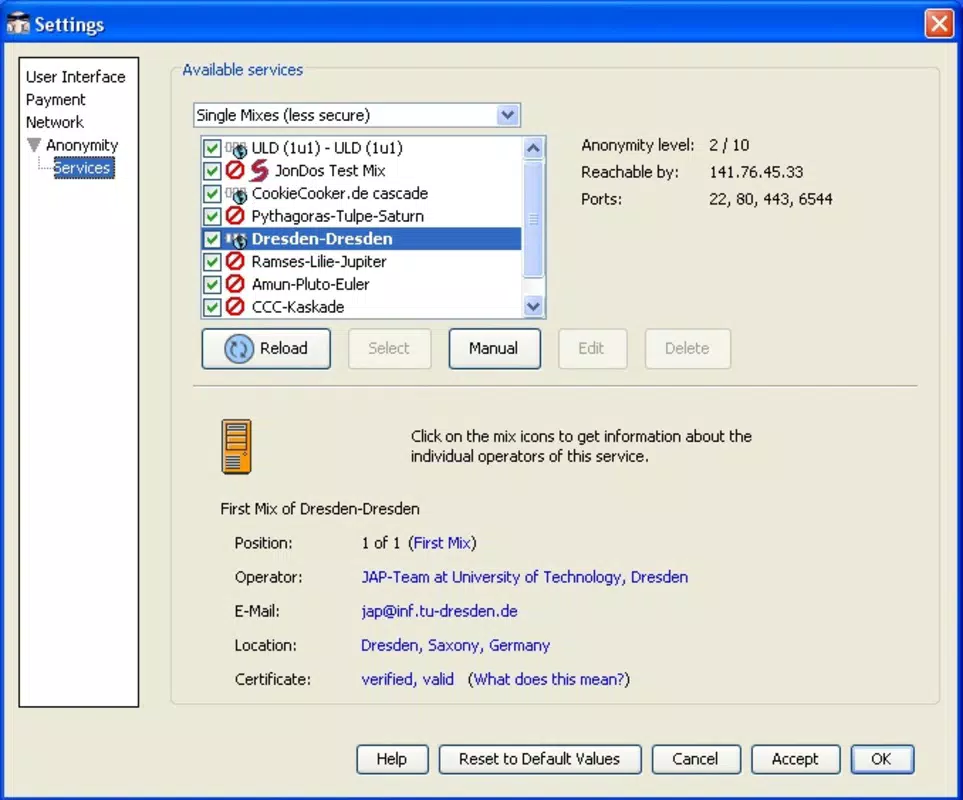Screen dimensions: 963x800
Task: Click the Help button
Action: pos(392,759)
